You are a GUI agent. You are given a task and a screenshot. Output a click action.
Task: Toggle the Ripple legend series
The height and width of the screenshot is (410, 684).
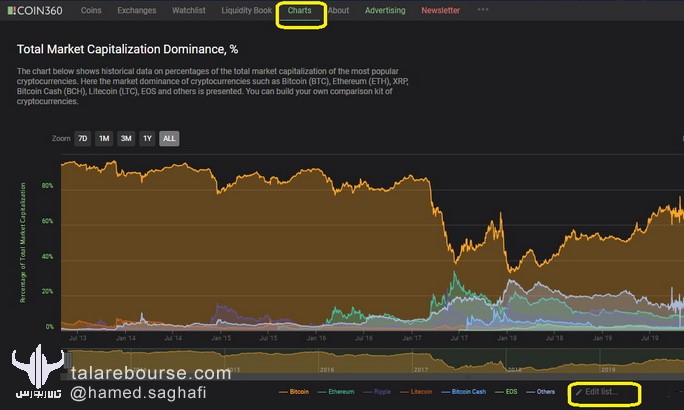pyautogui.click(x=377, y=392)
